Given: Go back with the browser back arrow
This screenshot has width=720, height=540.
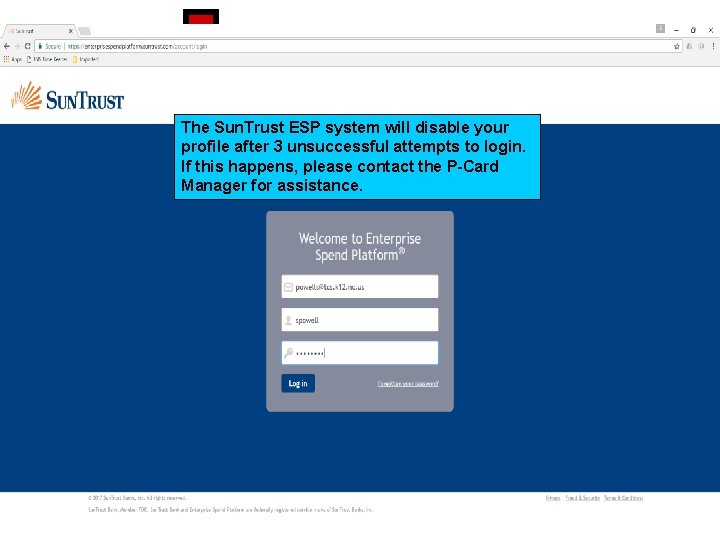Looking at the screenshot, I should (x=6, y=46).
